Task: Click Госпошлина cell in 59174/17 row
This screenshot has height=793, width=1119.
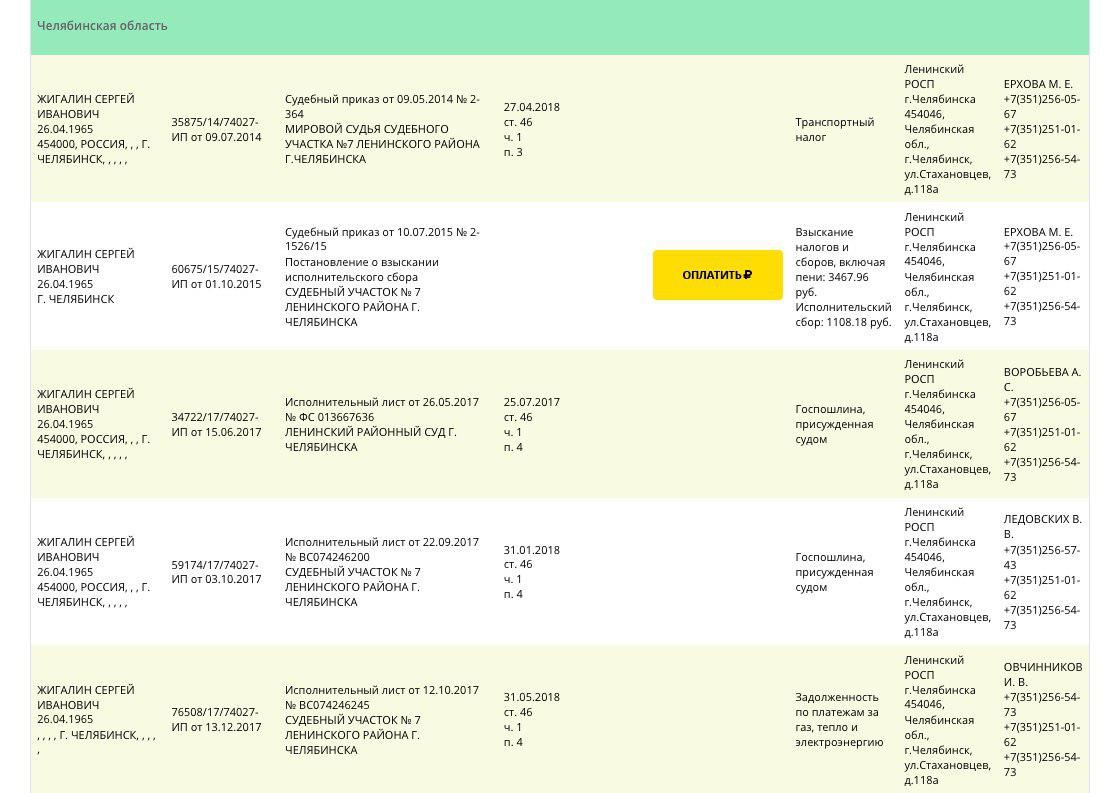Action: tap(834, 572)
